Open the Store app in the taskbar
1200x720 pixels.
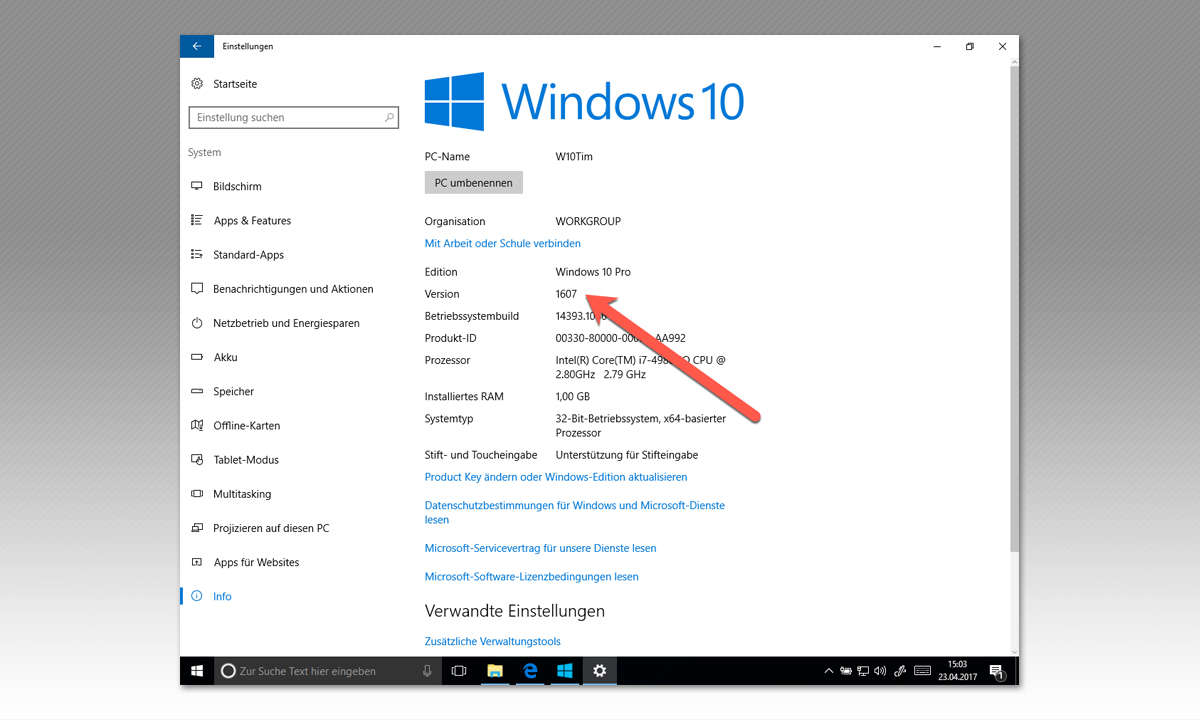tap(565, 671)
